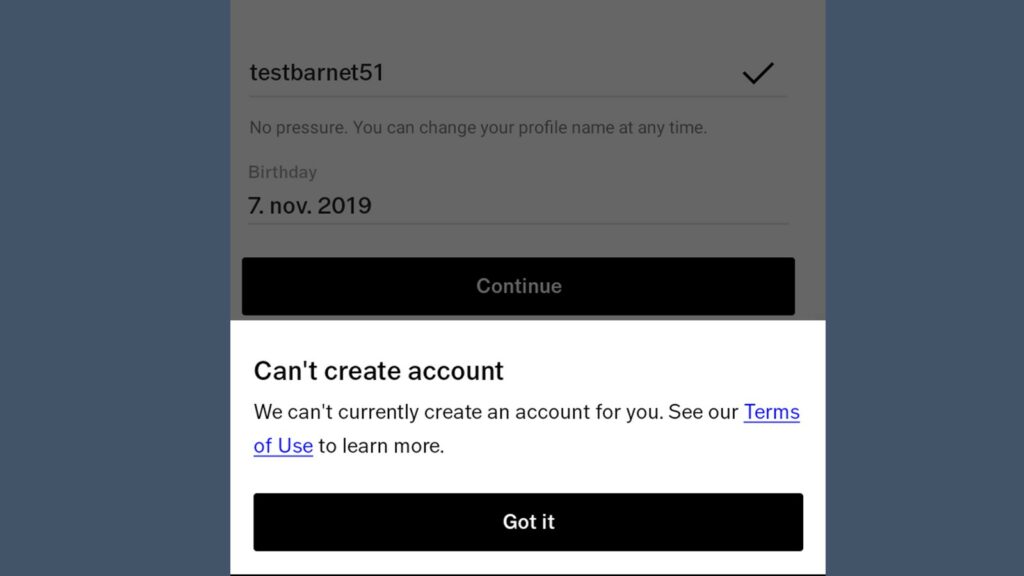This screenshot has width=1024, height=576.
Task: Select the year 2019 in birthday
Action: click(344, 206)
